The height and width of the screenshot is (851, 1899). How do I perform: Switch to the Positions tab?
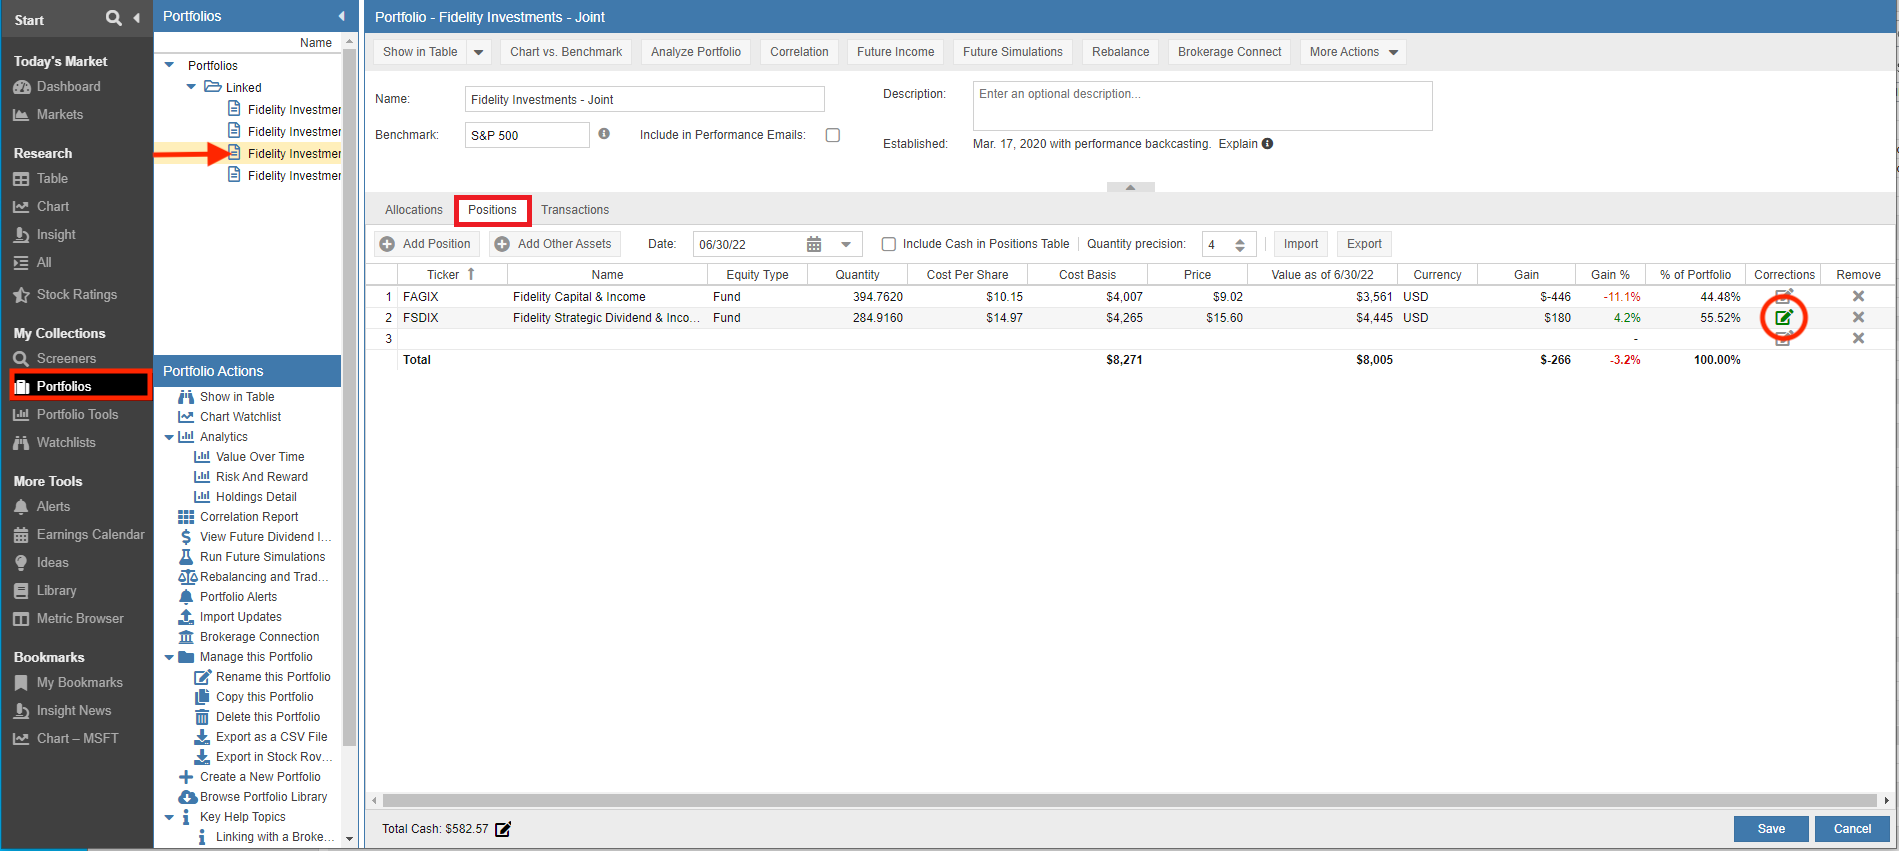click(492, 210)
